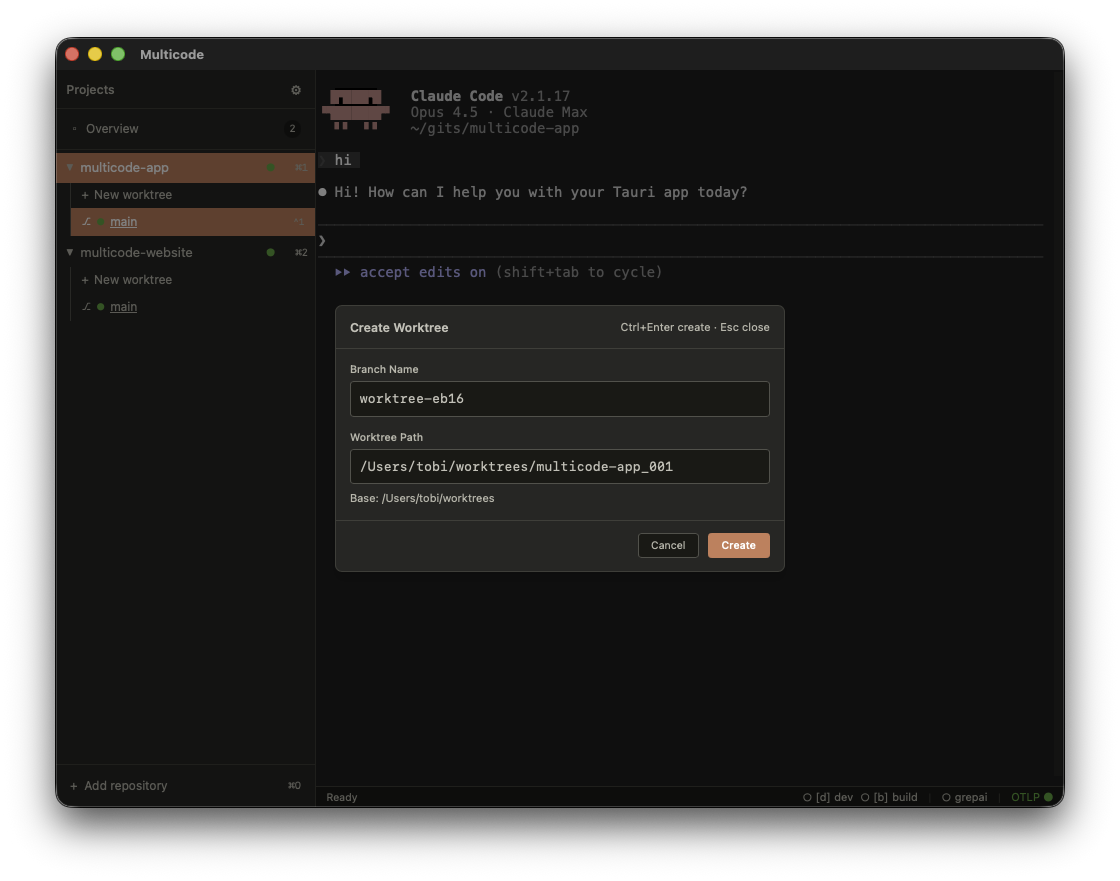Click the Projects header label
Screen dimensions: 1120x881
pyautogui.click(x=90, y=89)
